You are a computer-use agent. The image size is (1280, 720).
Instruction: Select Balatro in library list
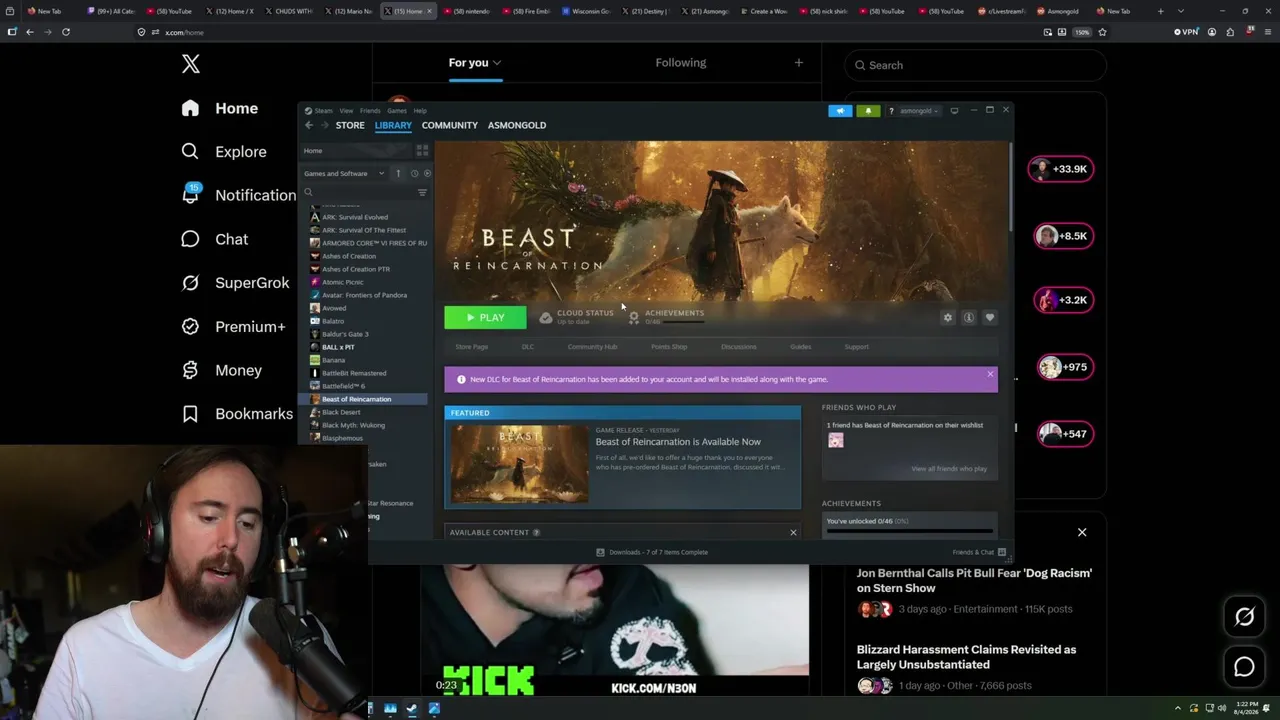333,321
